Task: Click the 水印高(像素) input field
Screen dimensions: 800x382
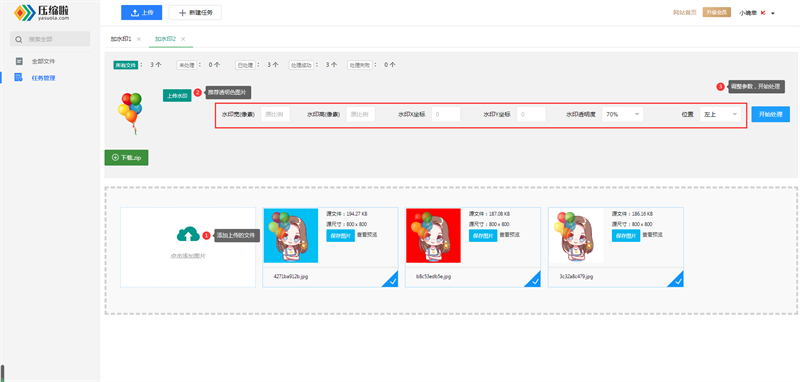Action: tap(360, 115)
